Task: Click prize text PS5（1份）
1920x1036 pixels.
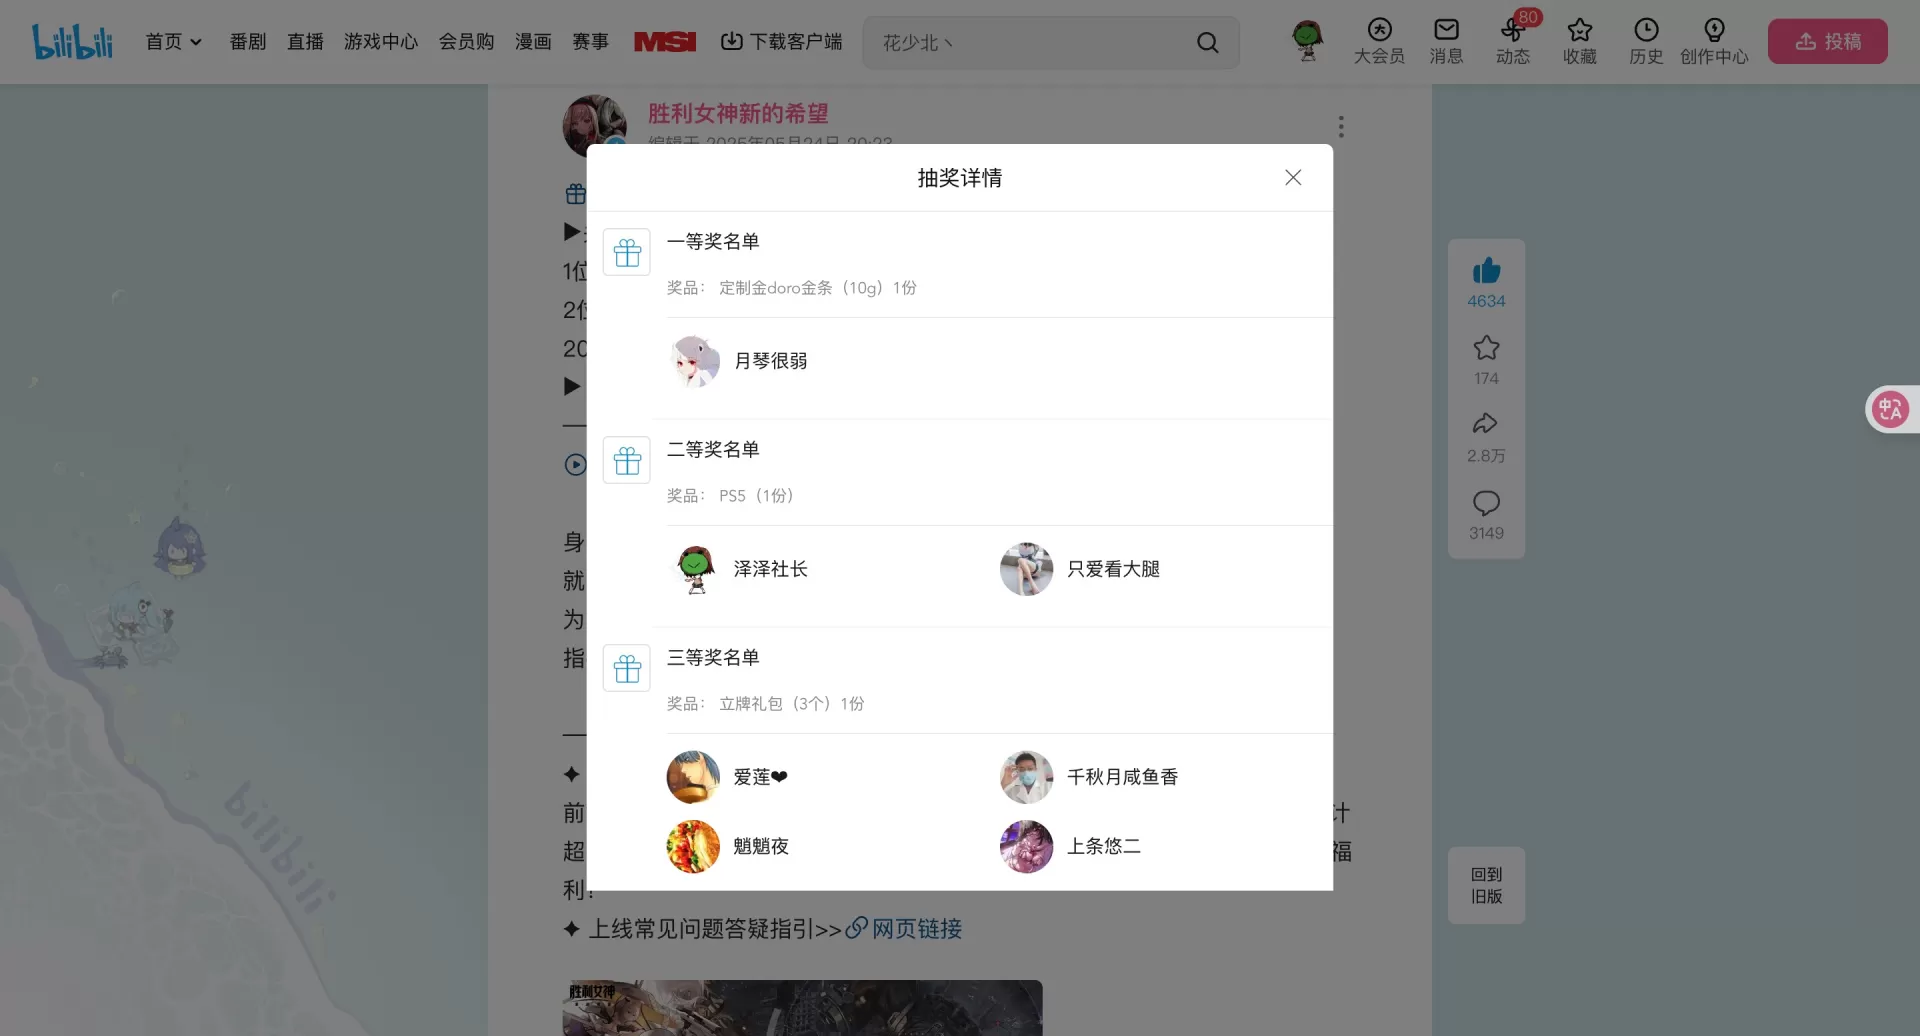Action: click(x=756, y=496)
